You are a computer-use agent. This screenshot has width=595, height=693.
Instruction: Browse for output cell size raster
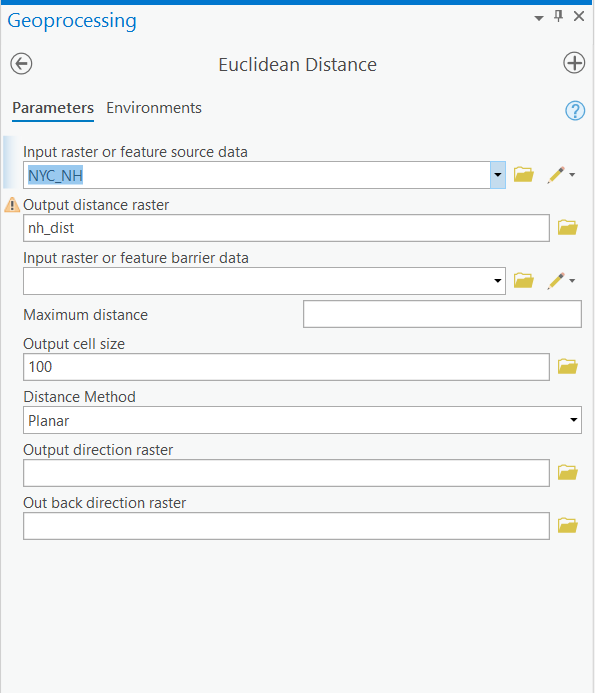coord(568,366)
